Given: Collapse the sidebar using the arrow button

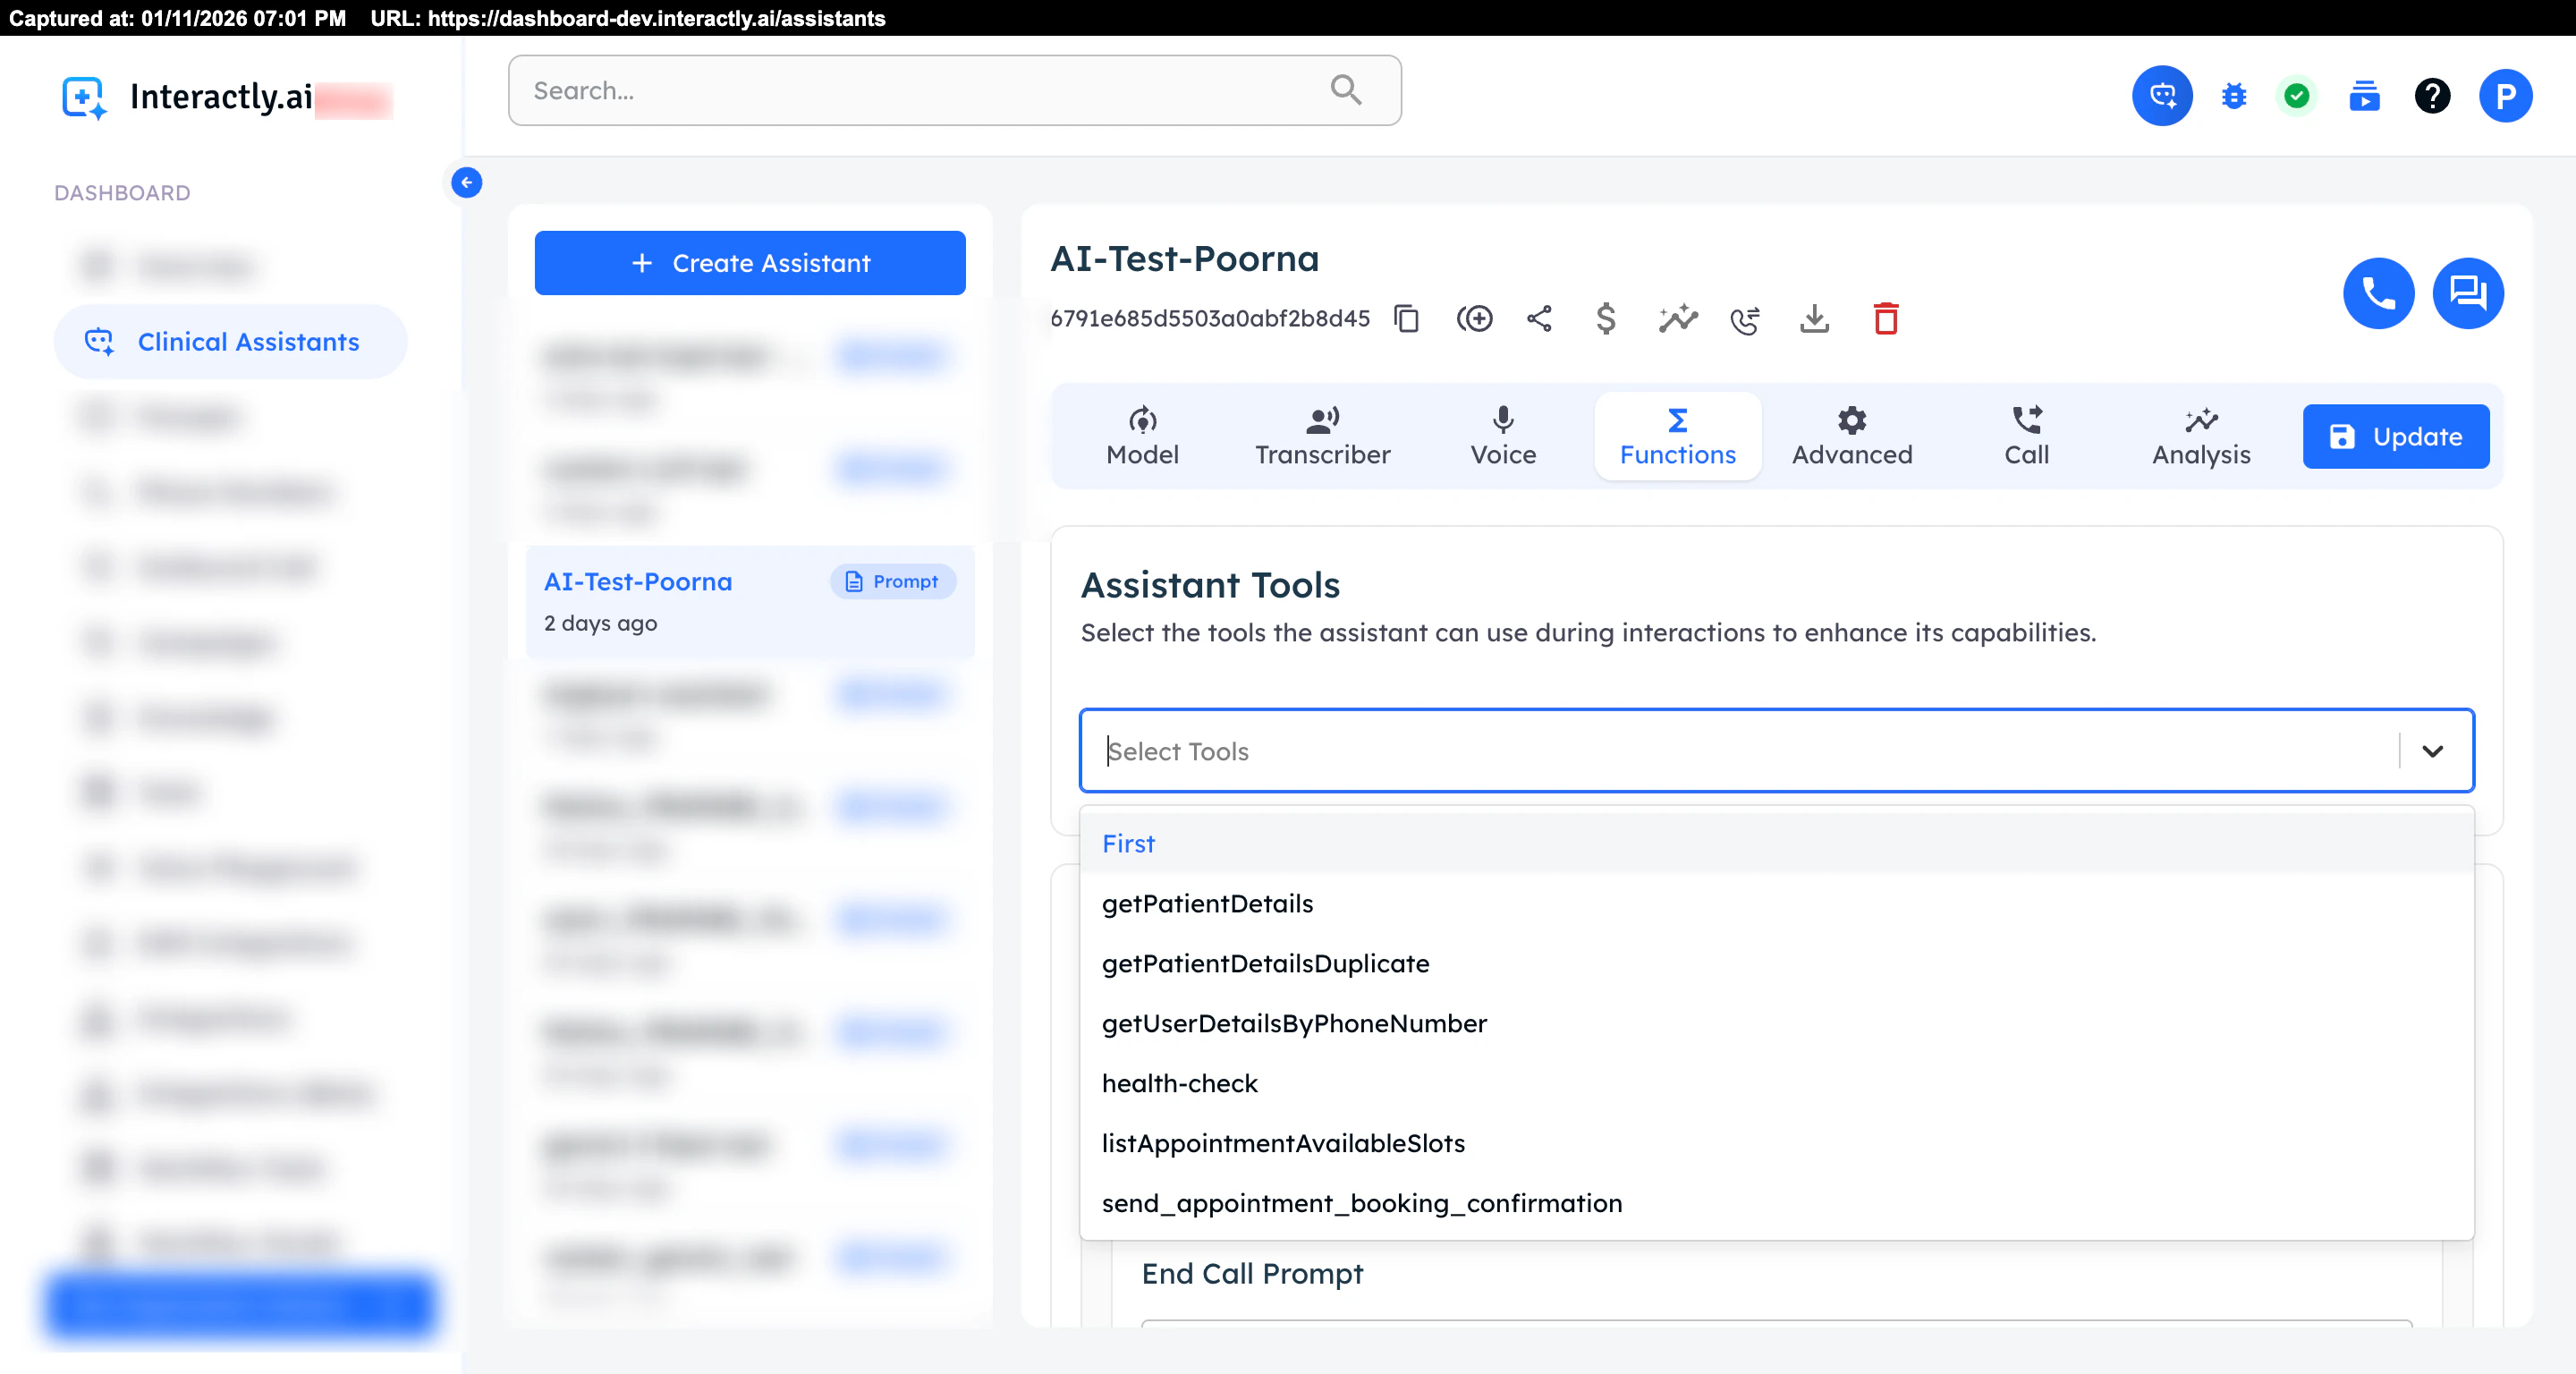Looking at the screenshot, I should click(x=466, y=183).
